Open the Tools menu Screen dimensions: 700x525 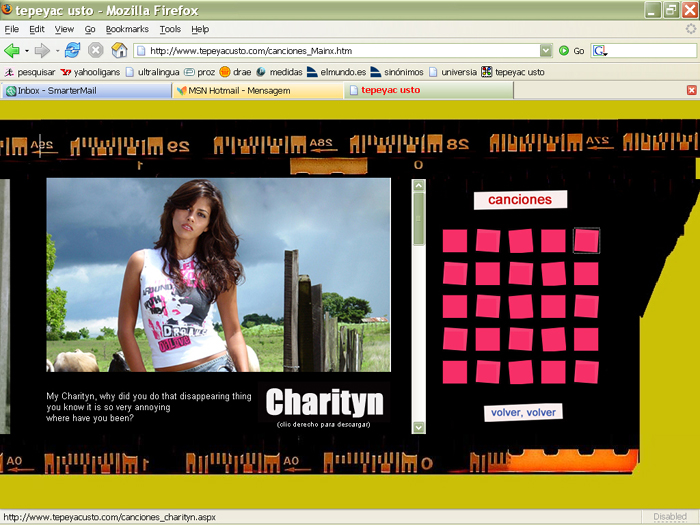tap(170, 29)
